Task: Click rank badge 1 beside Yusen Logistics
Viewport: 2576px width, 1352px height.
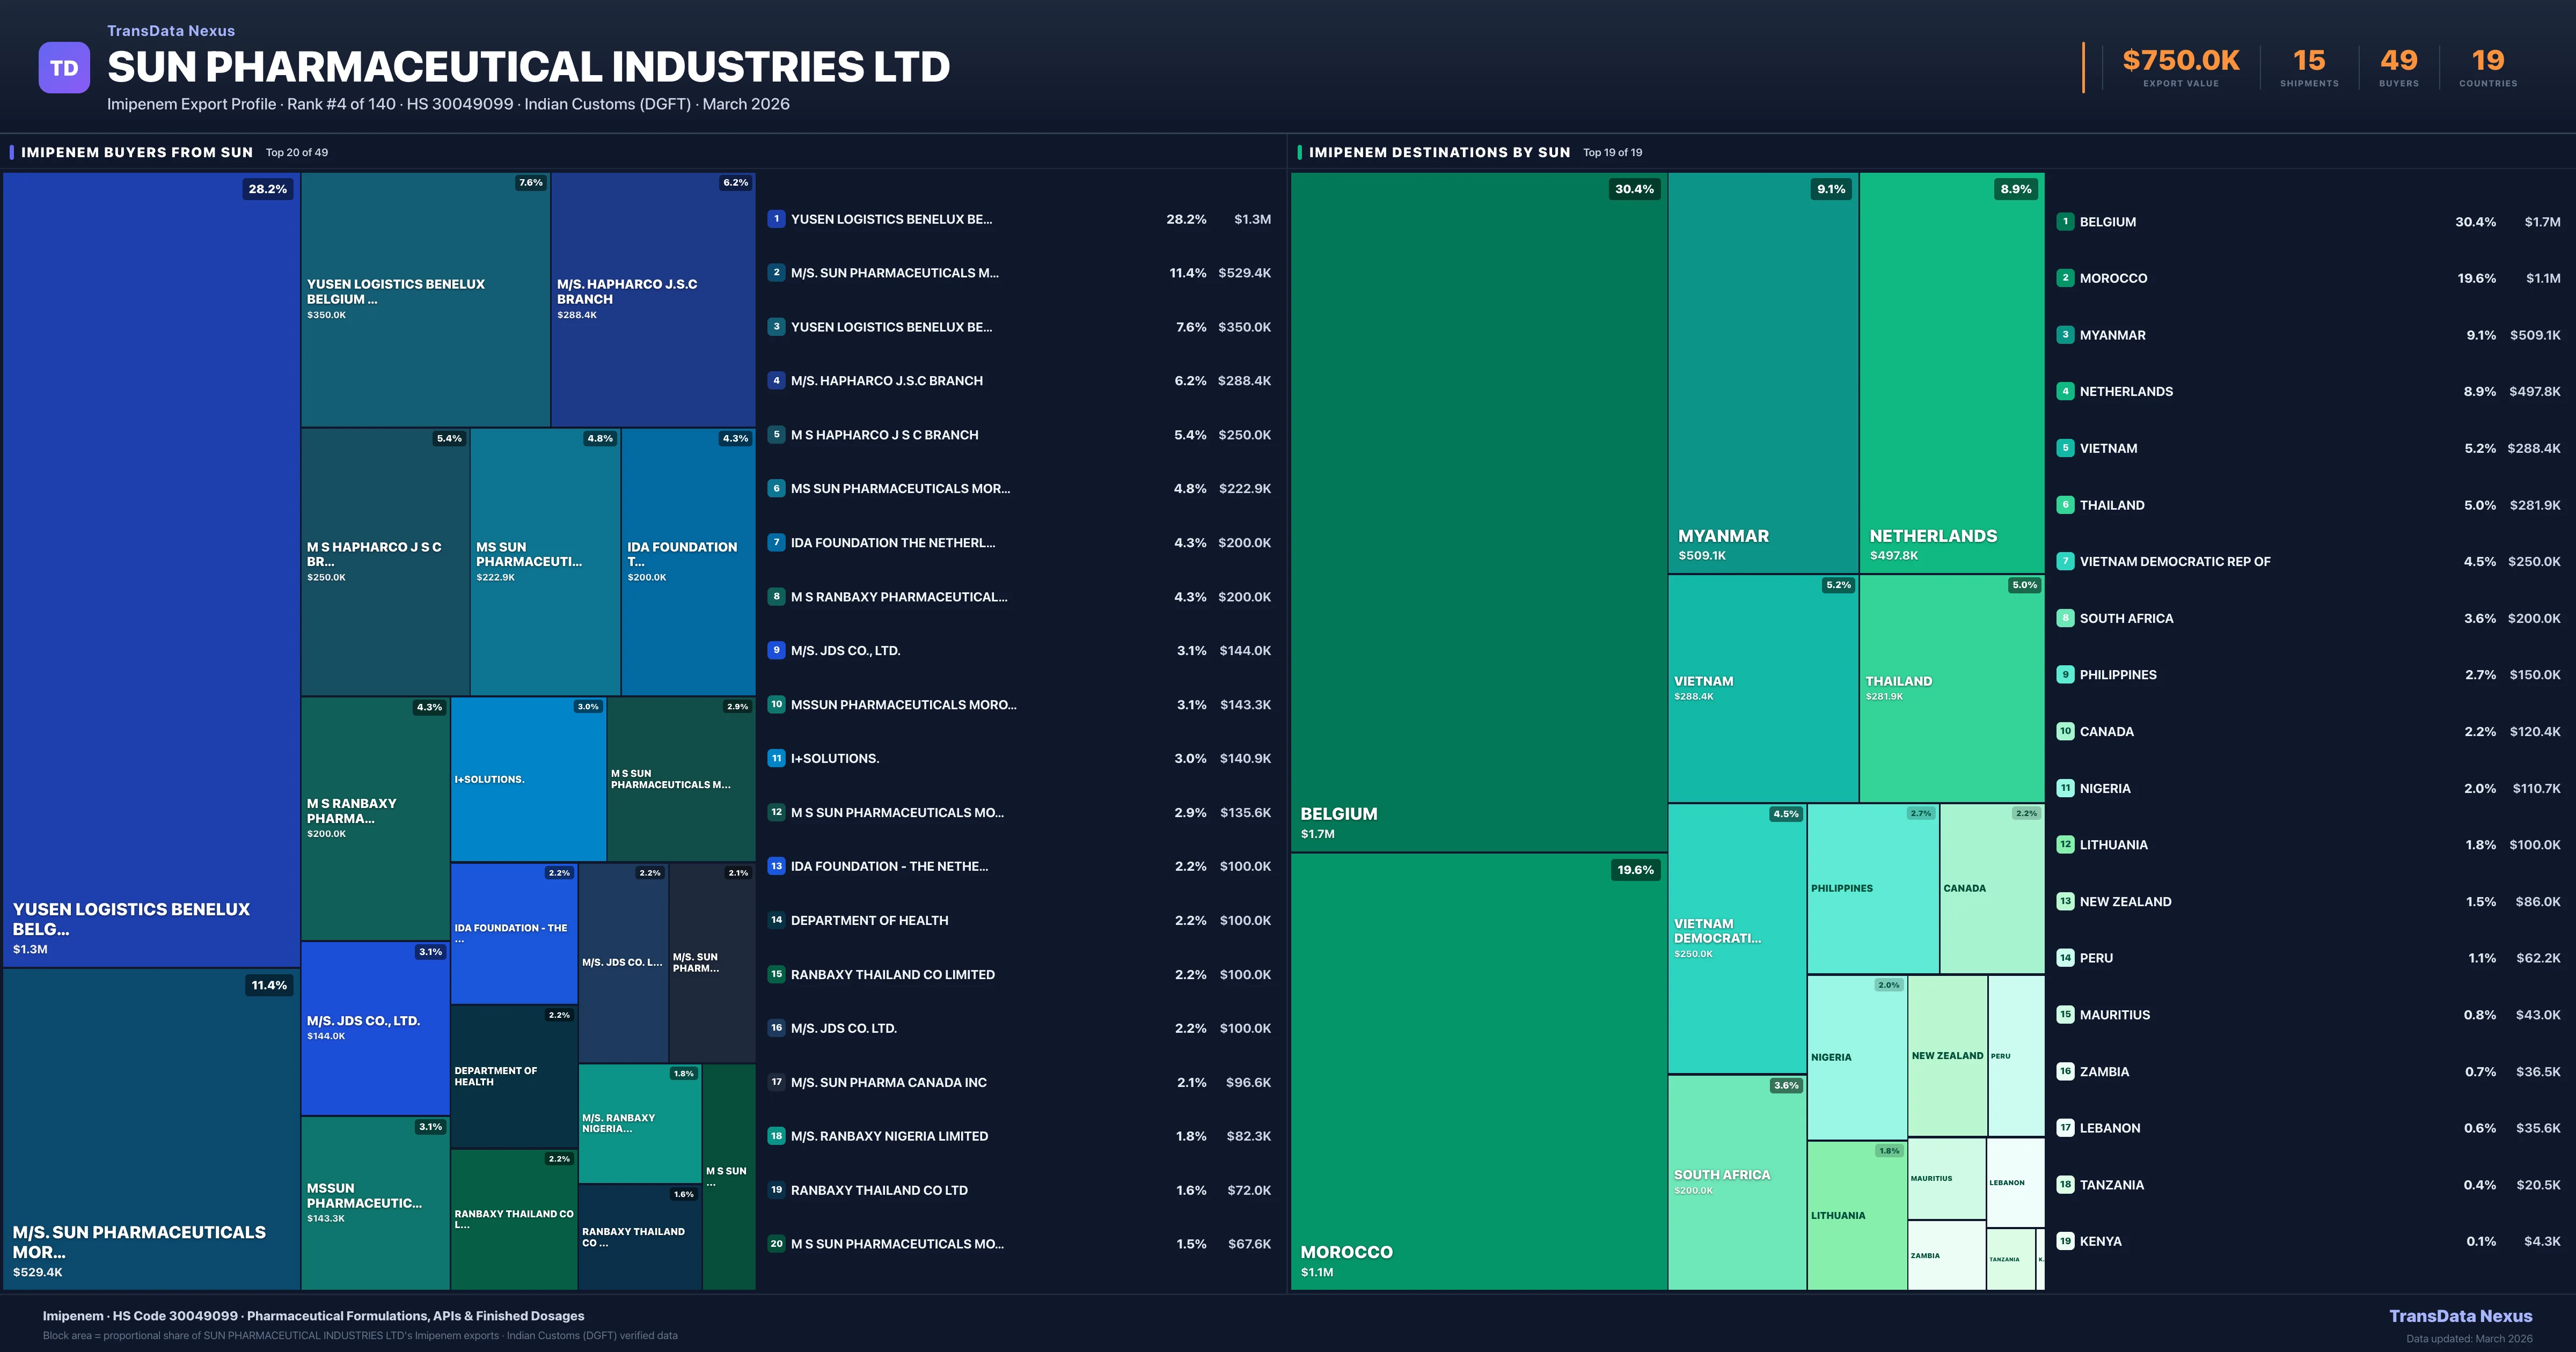Action: click(x=776, y=219)
